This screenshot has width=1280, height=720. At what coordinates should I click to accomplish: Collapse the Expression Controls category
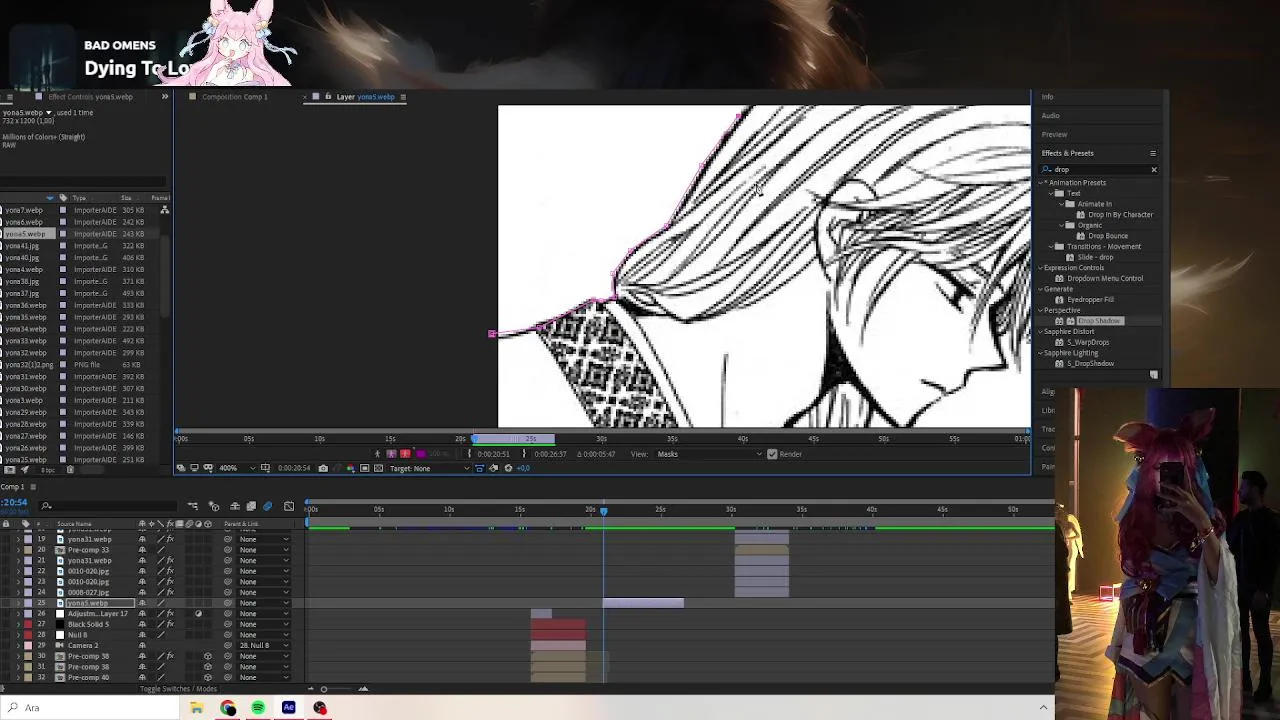pos(1041,268)
